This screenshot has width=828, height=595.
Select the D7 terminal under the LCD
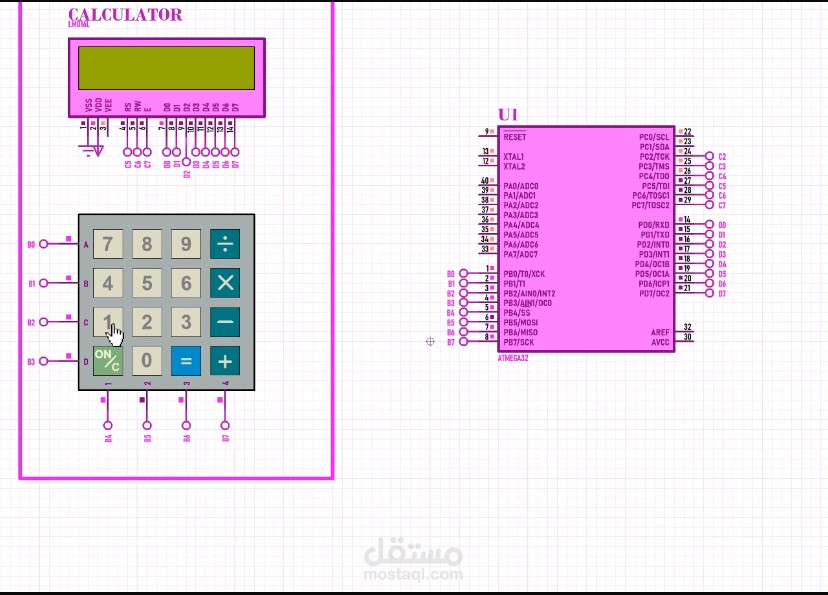[x=235, y=152]
